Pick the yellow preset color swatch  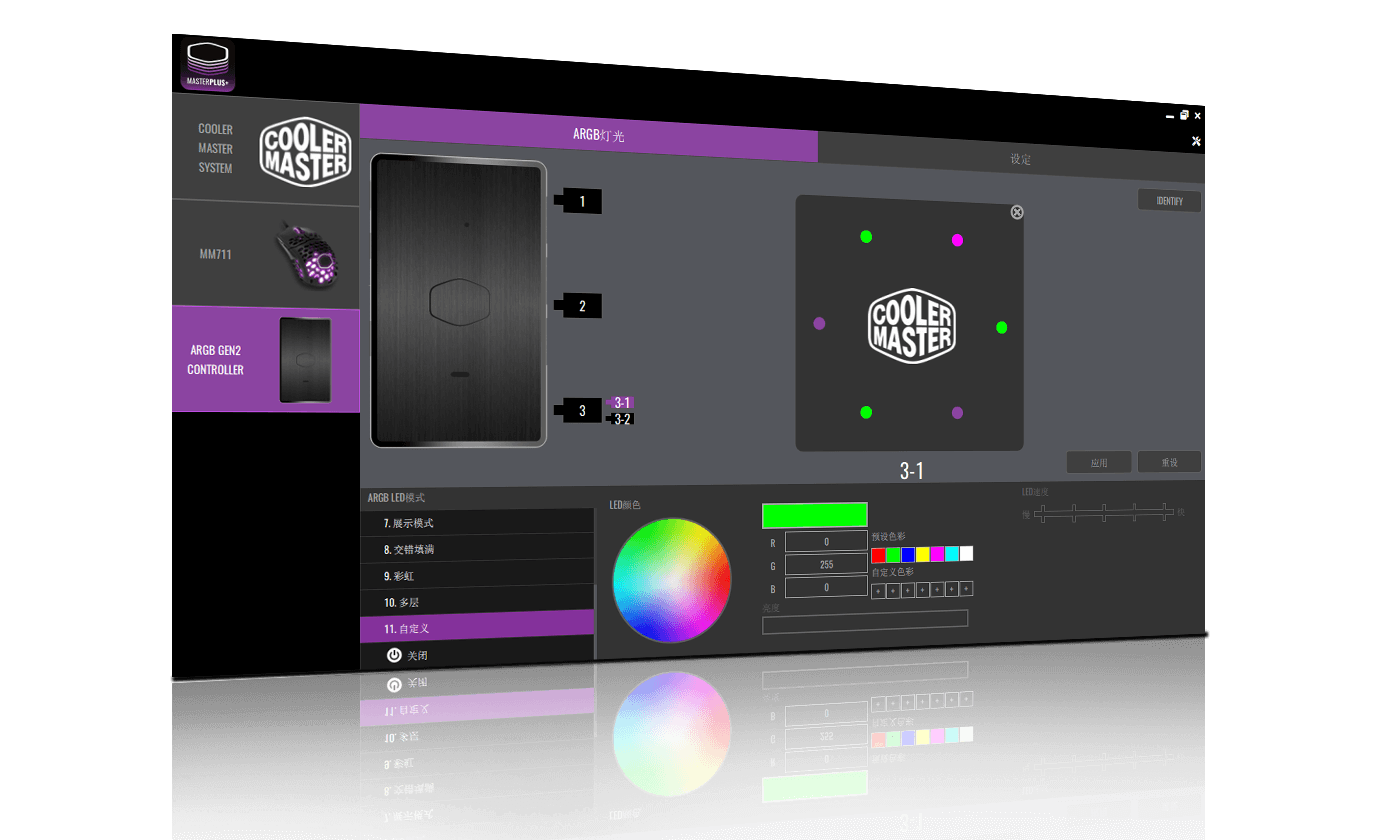tap(922, 554)
